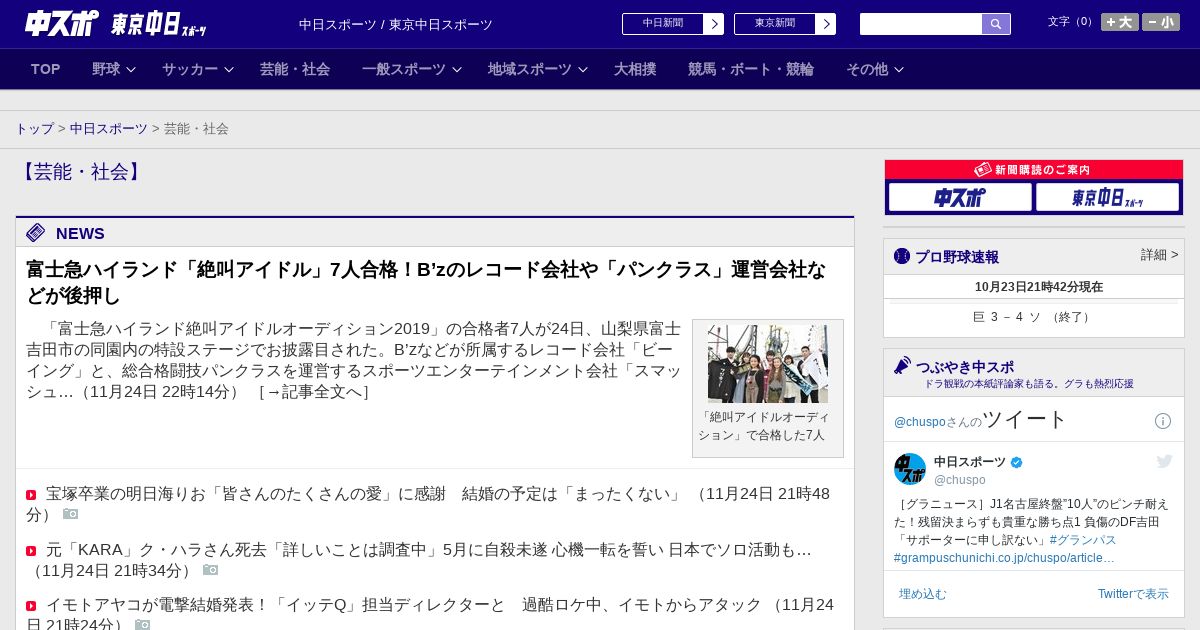Open the プロ野球速報 heading link
Image resolution: width=1200 pixels, height=630 pixels.
[957, 257]
